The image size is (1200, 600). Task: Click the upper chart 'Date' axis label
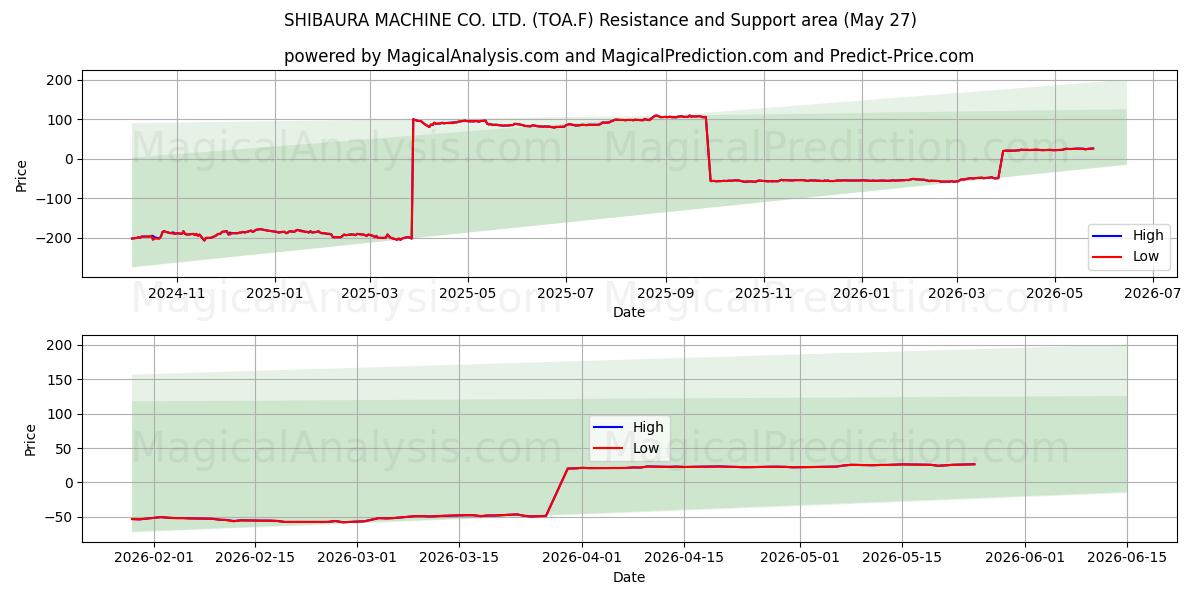(x=629, y=312)
